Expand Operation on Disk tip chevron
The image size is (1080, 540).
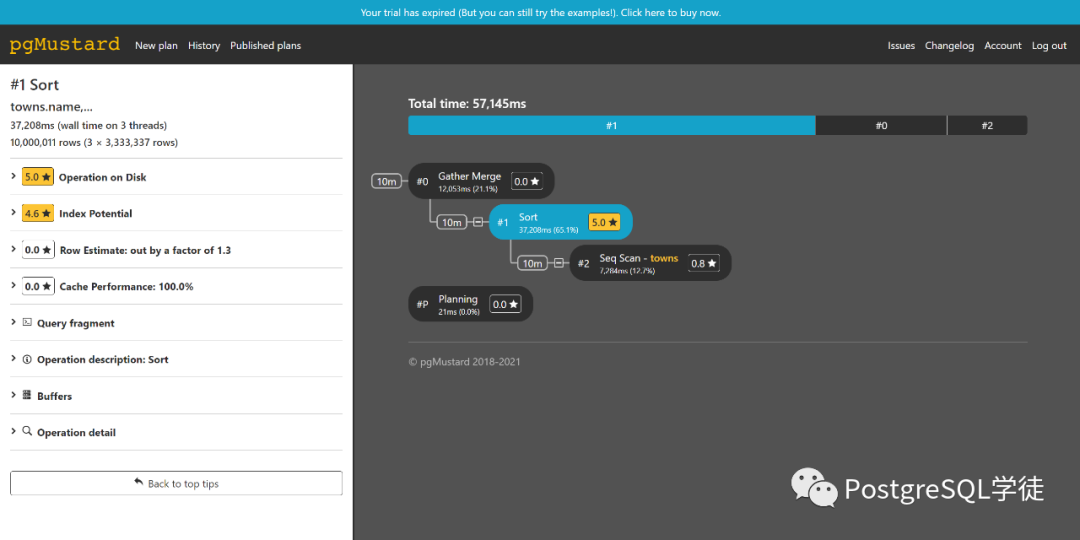14,176
